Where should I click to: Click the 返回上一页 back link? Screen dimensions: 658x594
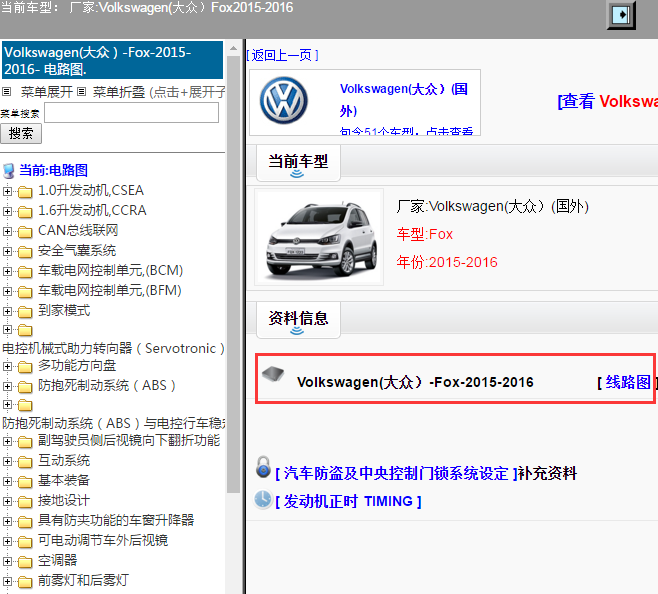pos(282,55)
